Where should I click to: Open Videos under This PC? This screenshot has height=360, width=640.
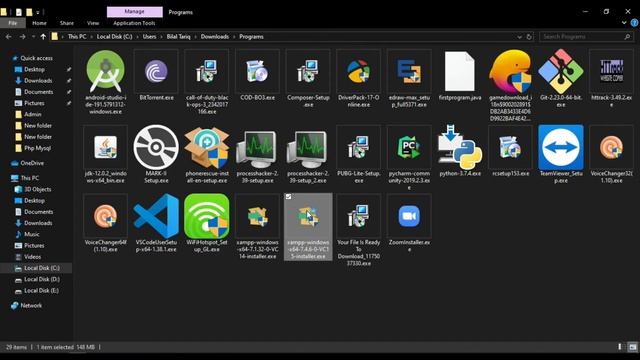click(32, 257)
